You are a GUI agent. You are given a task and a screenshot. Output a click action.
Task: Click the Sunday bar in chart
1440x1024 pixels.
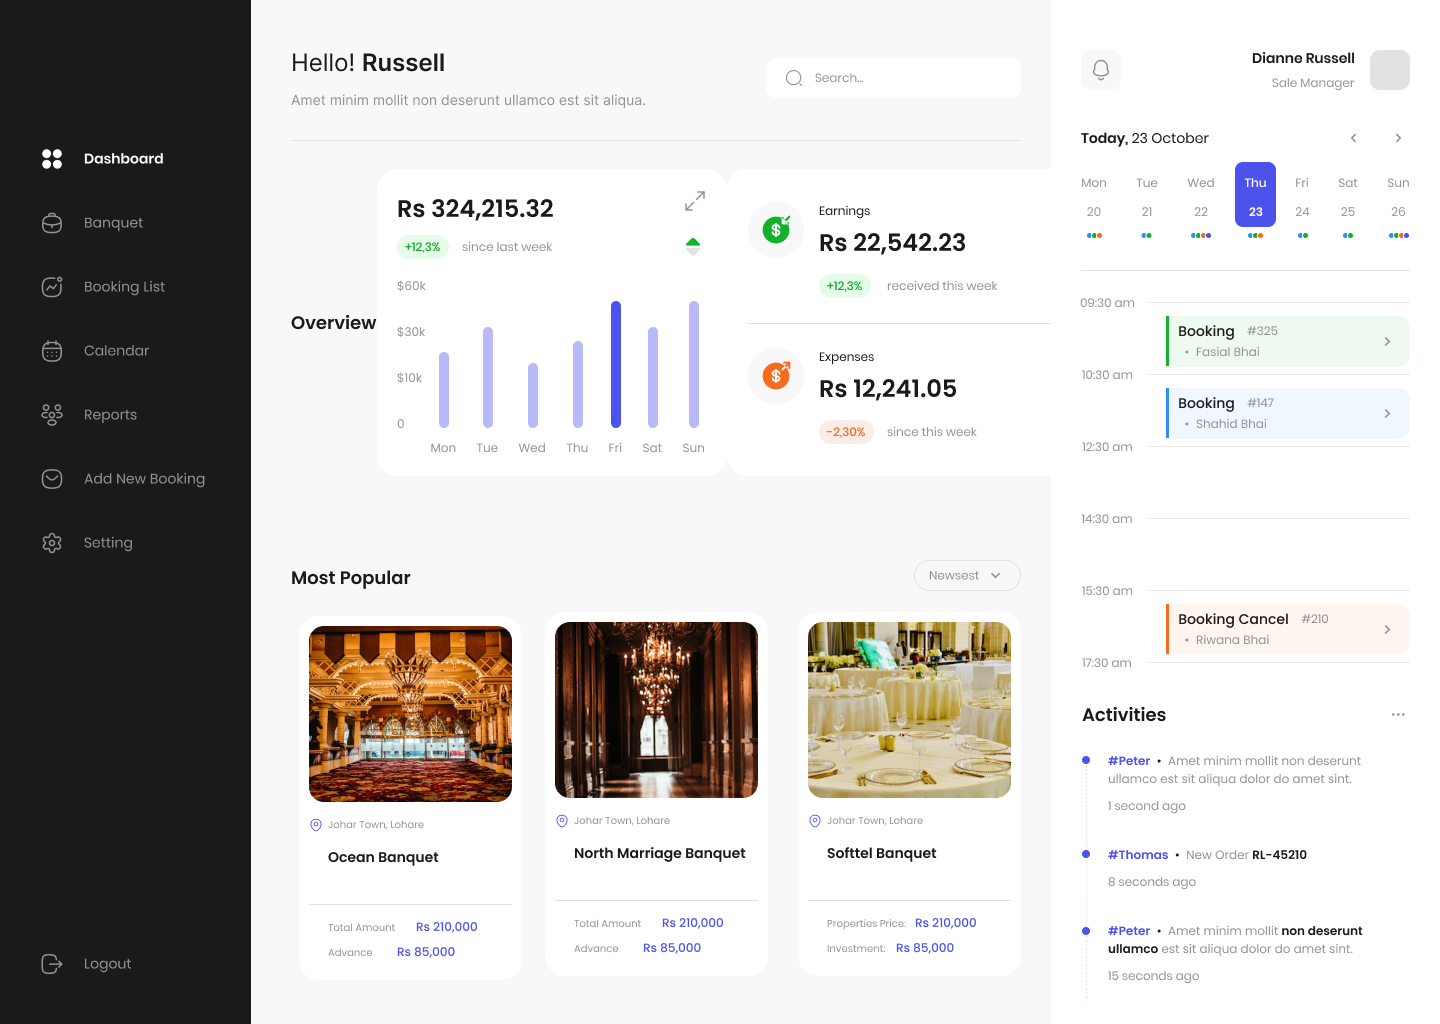[694, 364]
